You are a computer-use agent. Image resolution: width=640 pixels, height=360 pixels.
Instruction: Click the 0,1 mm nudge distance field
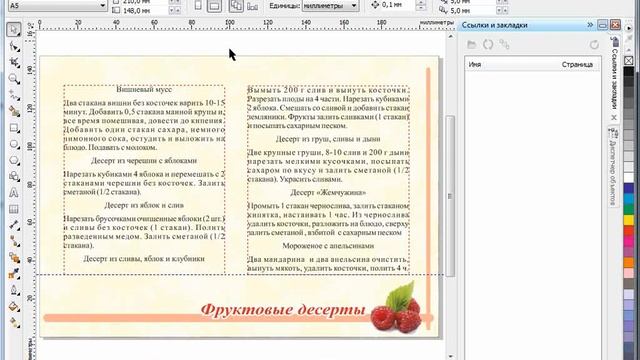[x=397, y=5]
